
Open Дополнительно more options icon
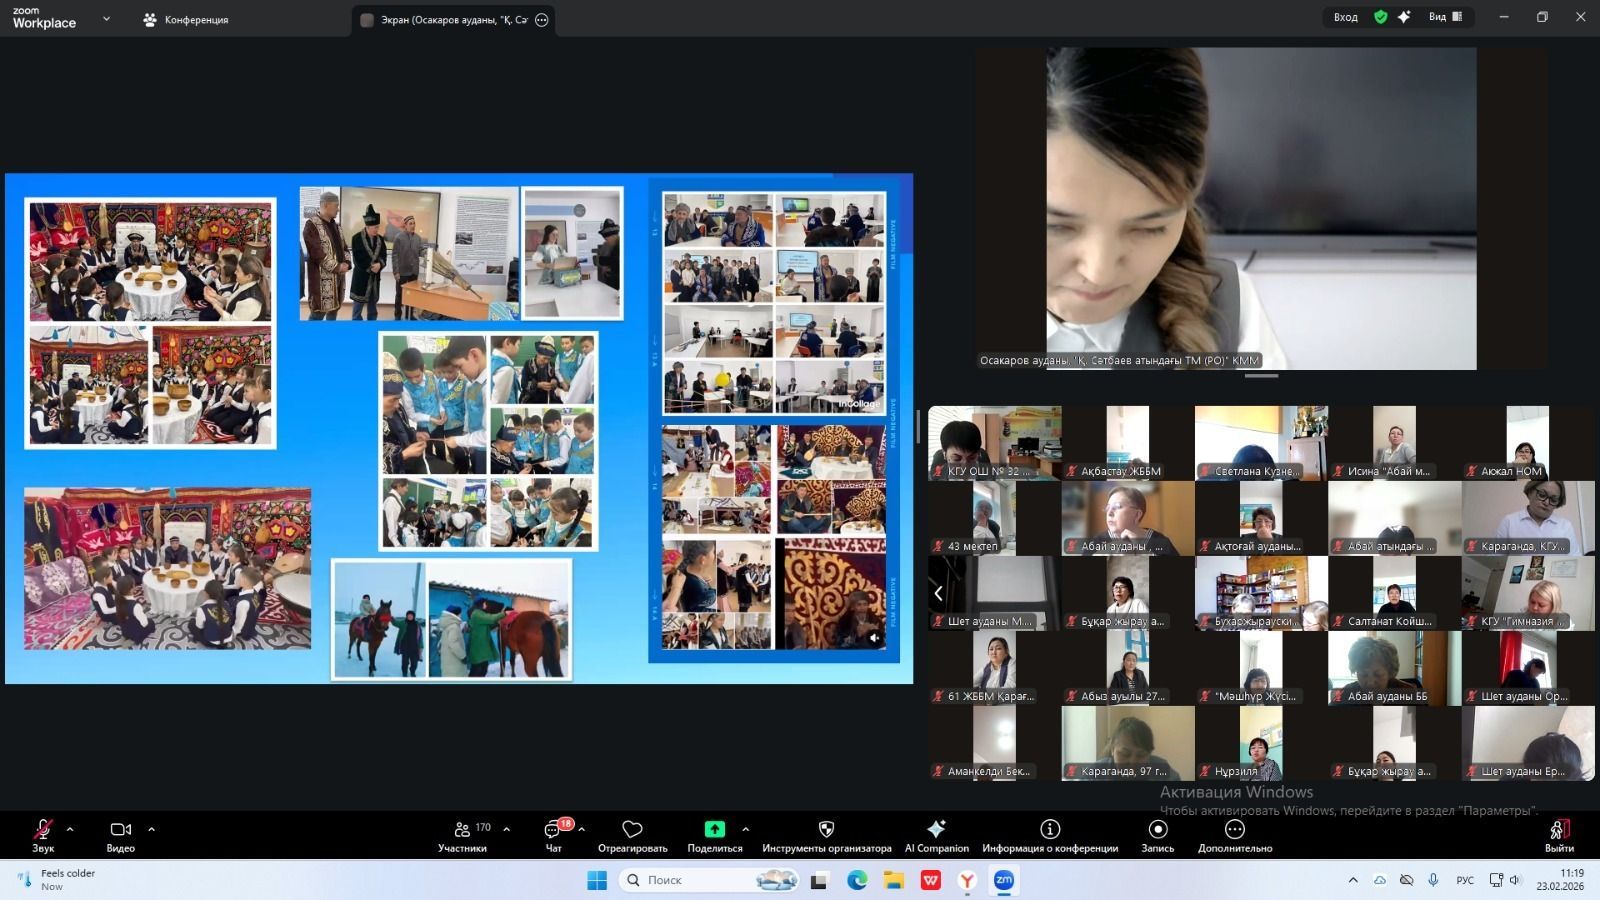coord(1235,835)
